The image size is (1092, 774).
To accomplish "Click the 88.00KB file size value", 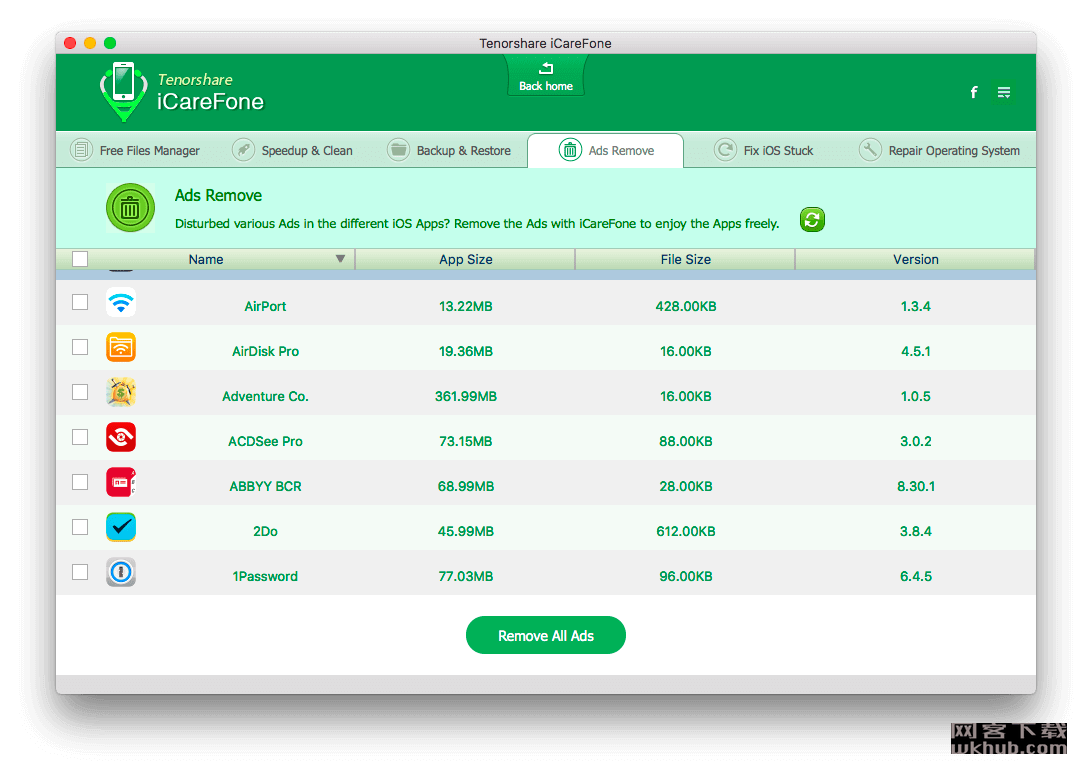I will pos(686,441).
